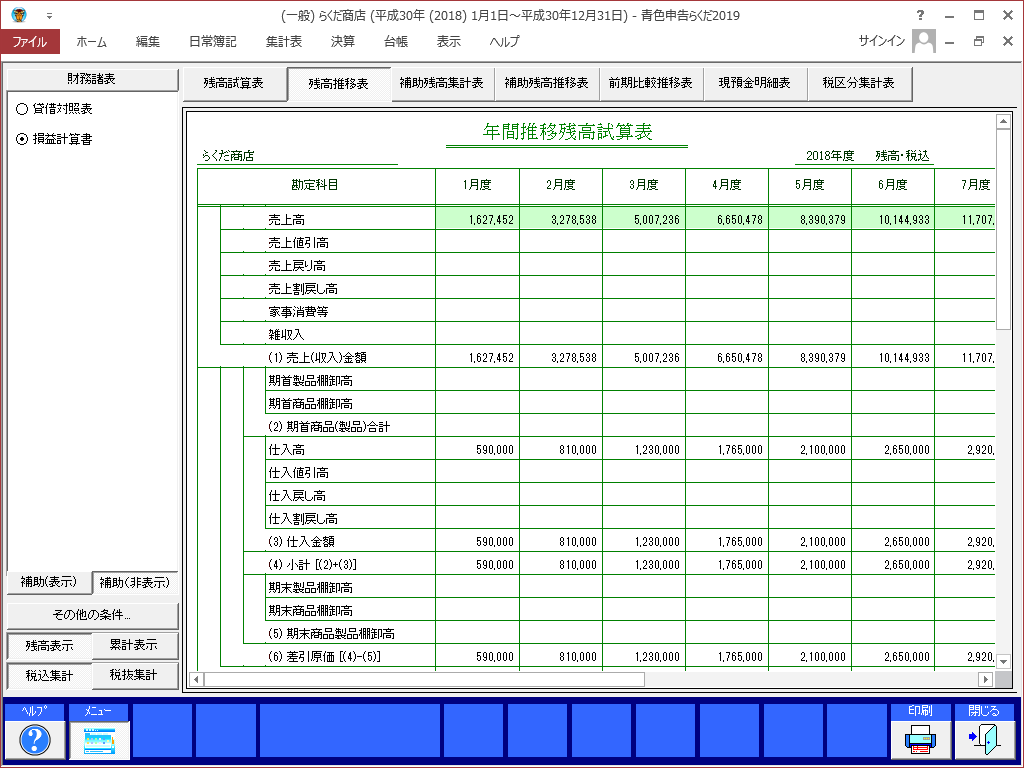Switch to 税区分集計表 tab

point(859,84)
